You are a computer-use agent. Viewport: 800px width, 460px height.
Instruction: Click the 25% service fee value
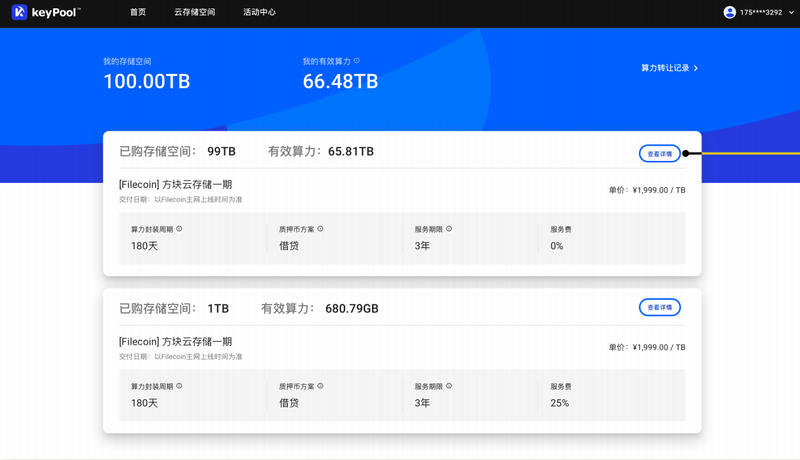pyautogui.click(x=560, y=403)
